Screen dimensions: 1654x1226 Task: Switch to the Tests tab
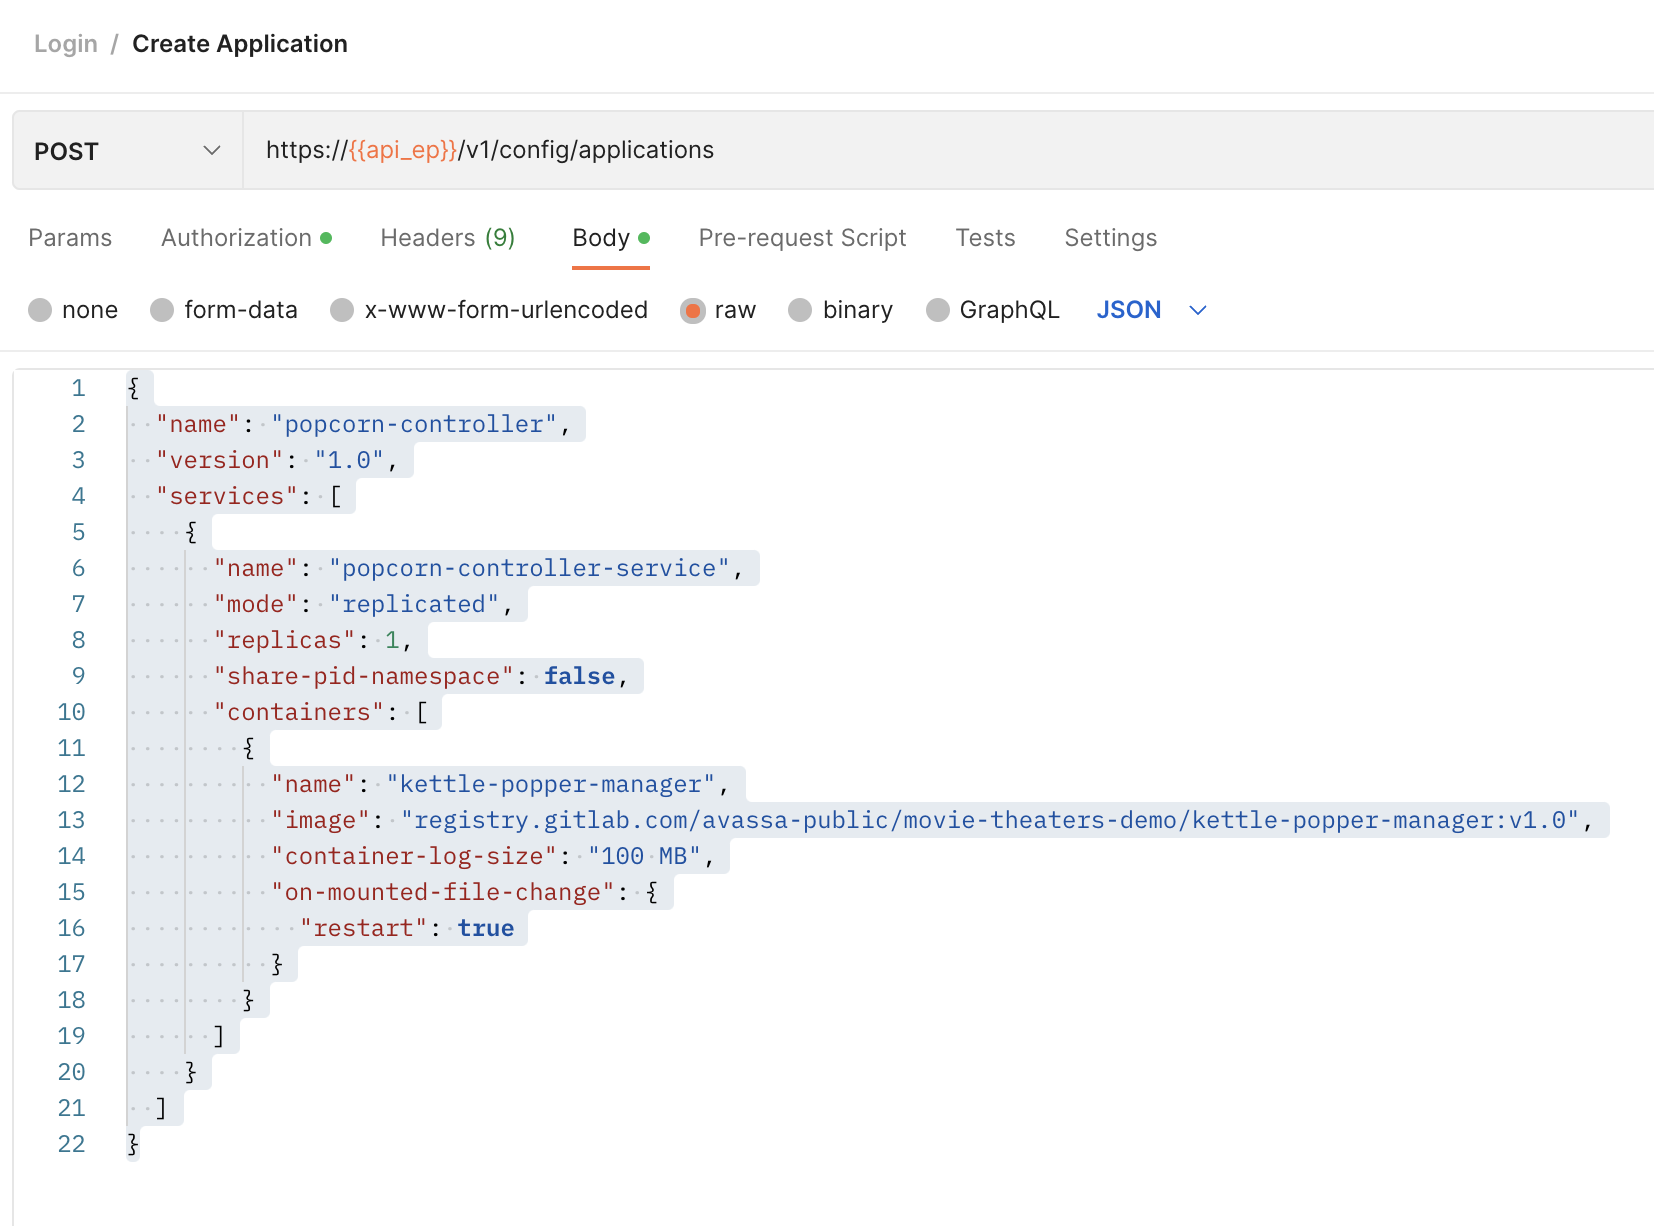[x=985, y=238]
